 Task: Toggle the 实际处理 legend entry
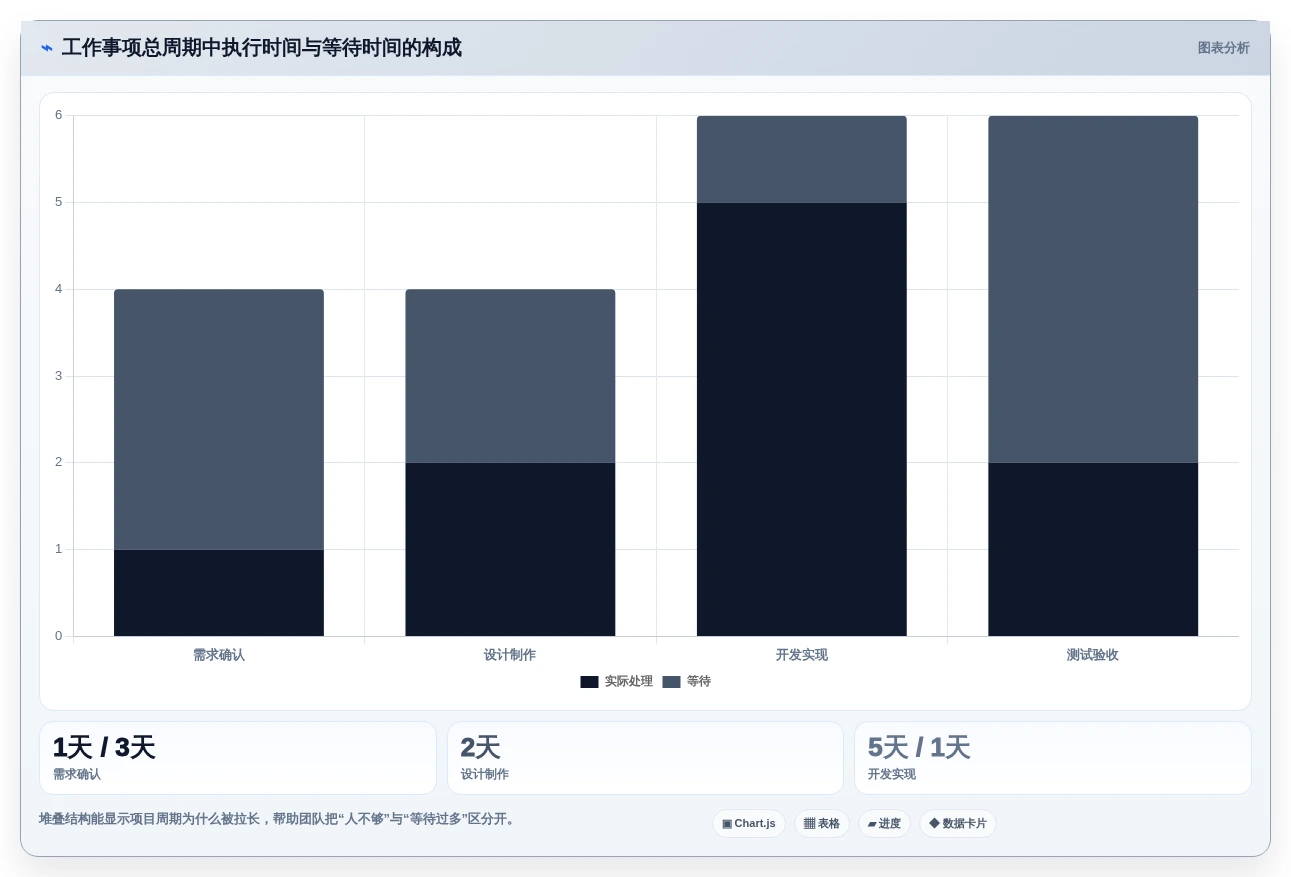(616, 682)
